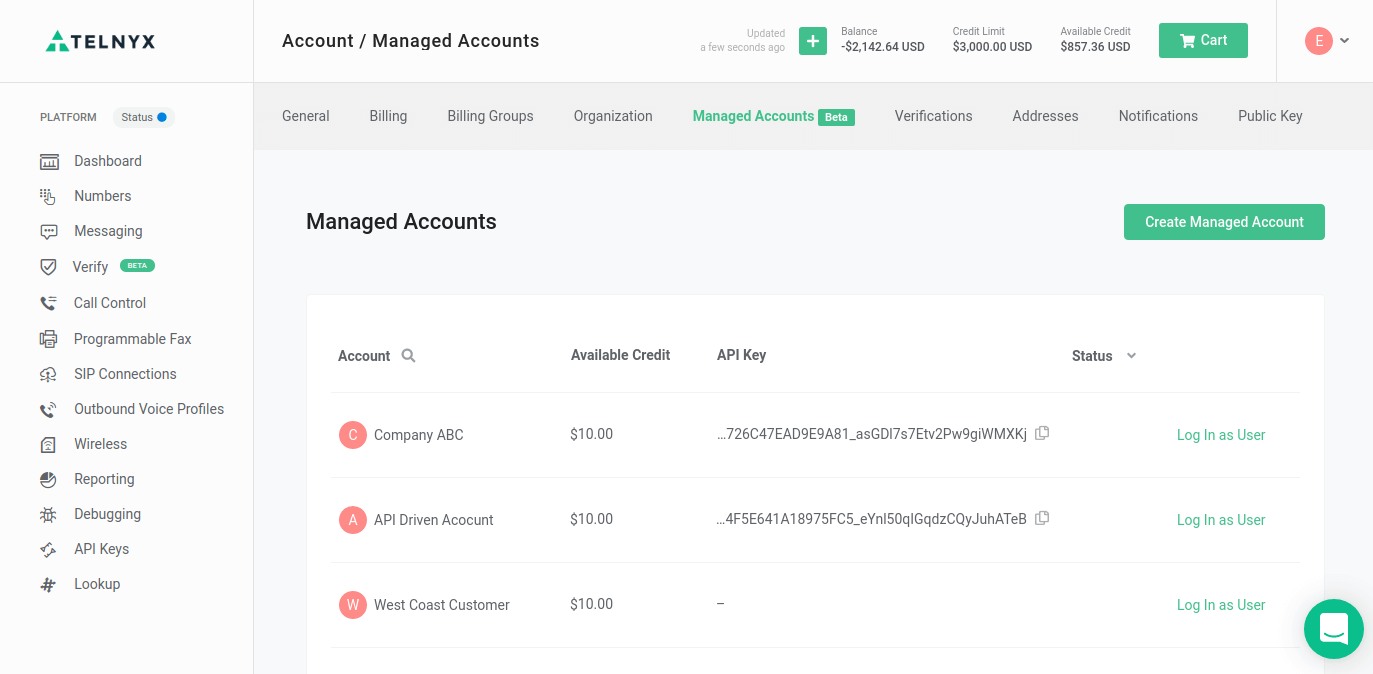
Task: Go to the Verifications tab
Action: click(933, 116)
